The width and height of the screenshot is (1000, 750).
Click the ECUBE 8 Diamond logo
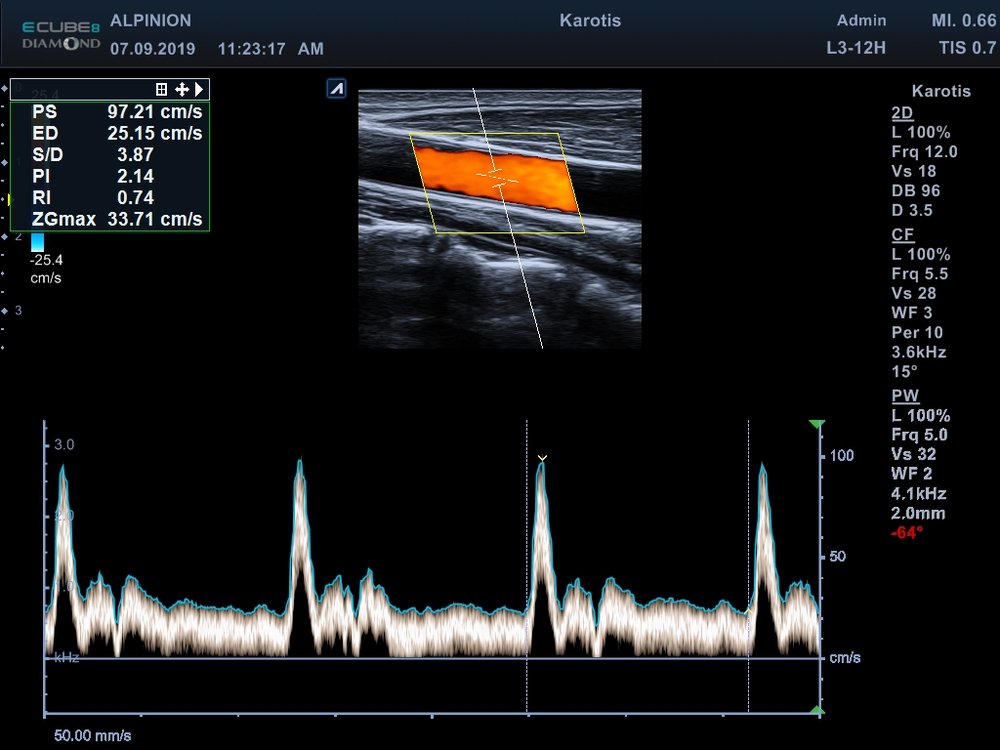tap(61, 35)
